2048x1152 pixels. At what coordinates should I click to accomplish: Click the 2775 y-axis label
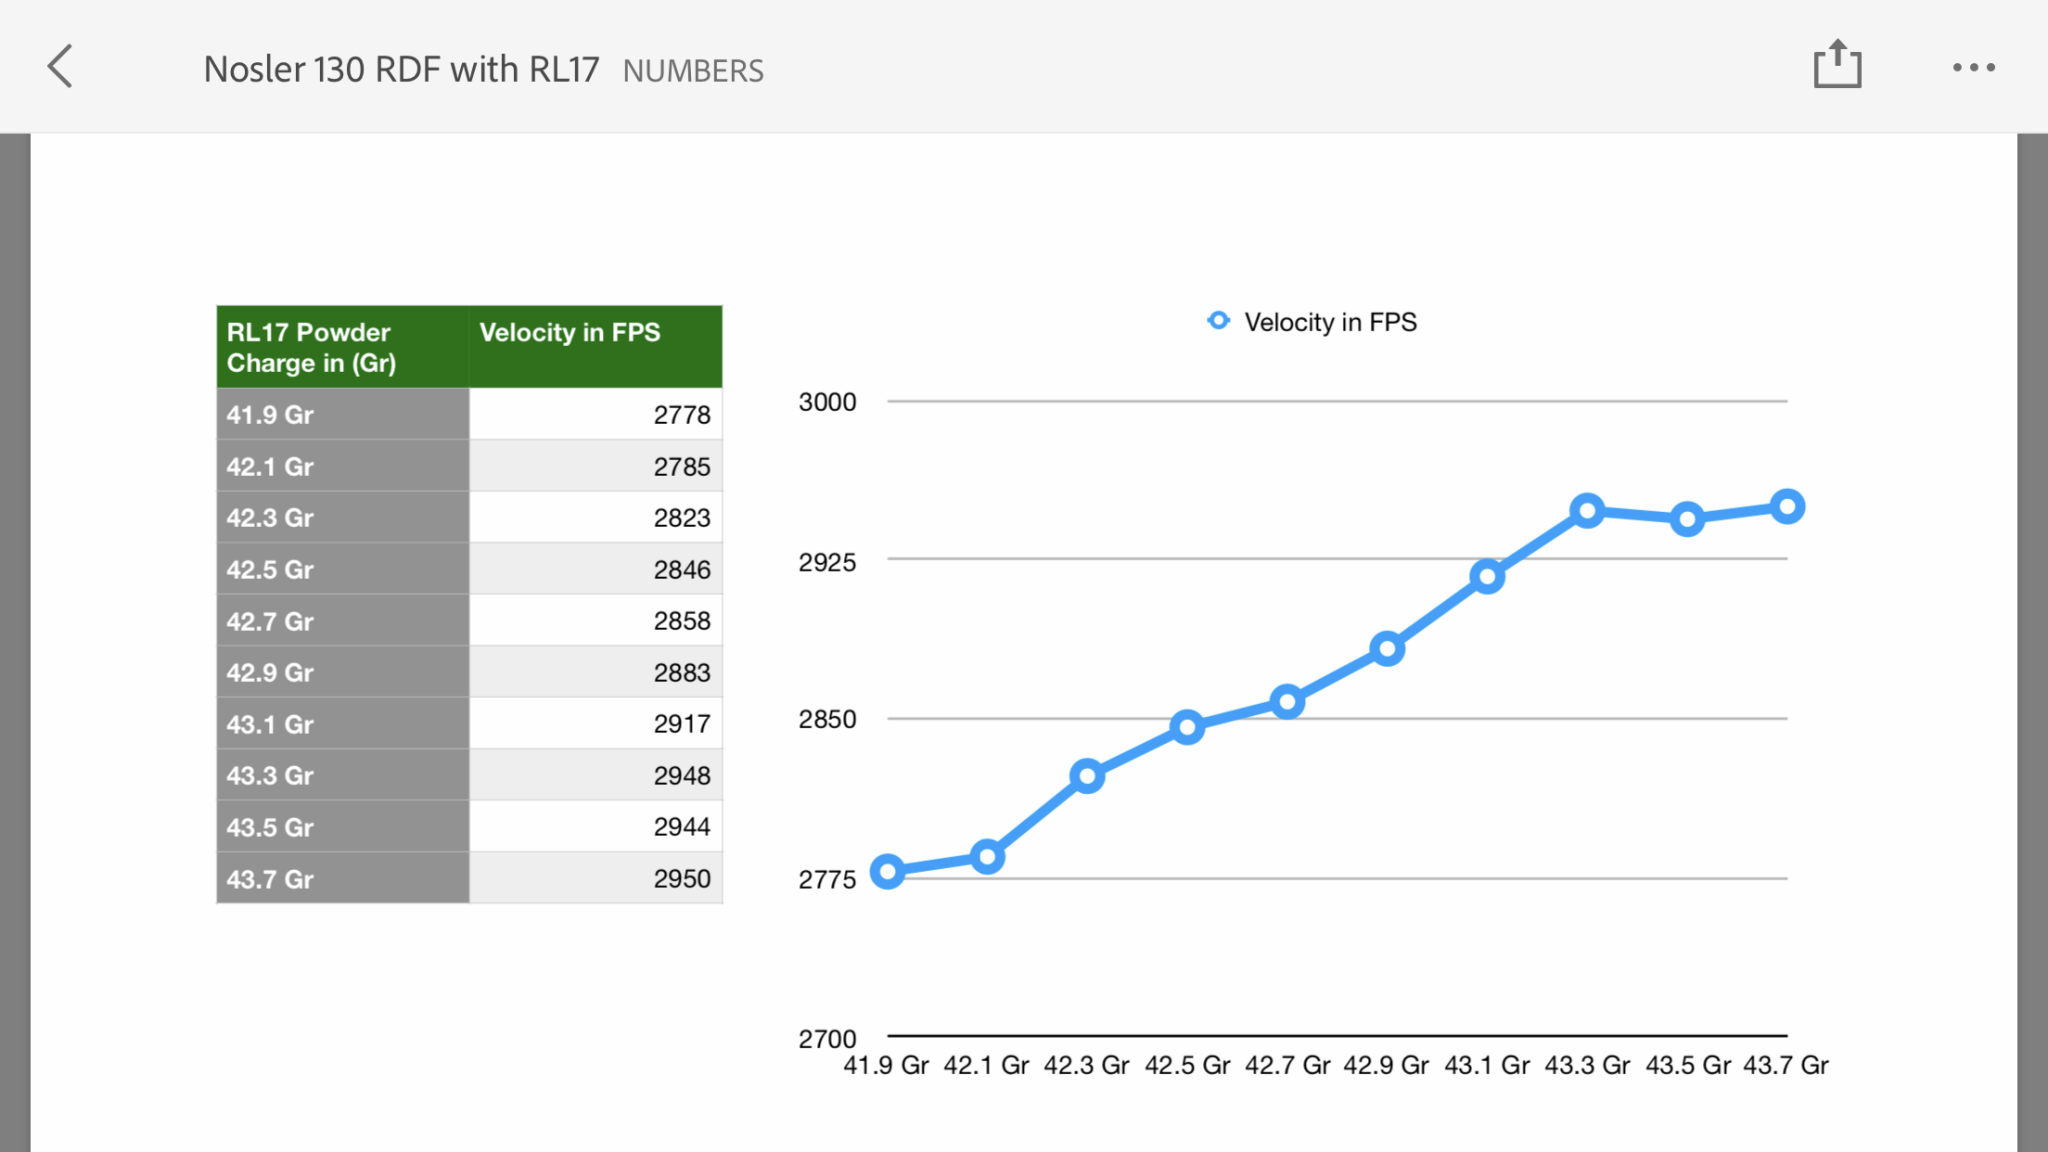point(827,880)
